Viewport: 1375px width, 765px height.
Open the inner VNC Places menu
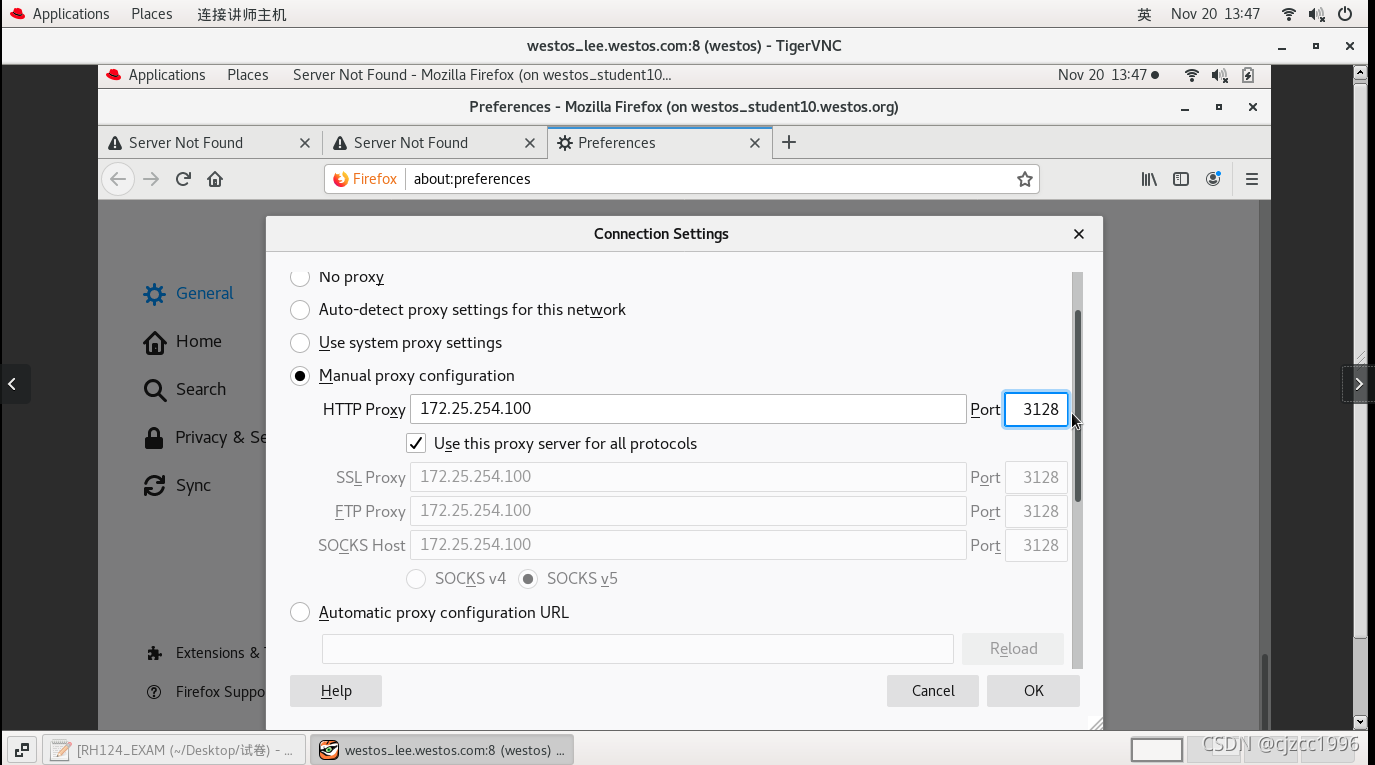coord(247,75)
